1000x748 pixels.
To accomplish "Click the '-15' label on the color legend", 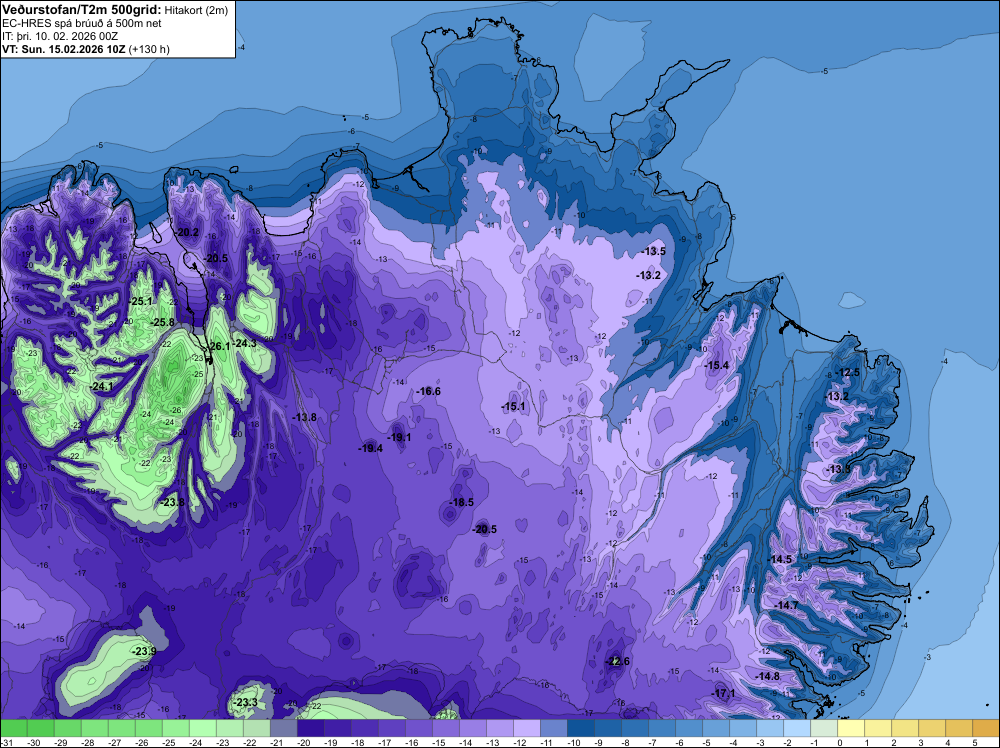I will pyautogui.click(x=438, y=743).
